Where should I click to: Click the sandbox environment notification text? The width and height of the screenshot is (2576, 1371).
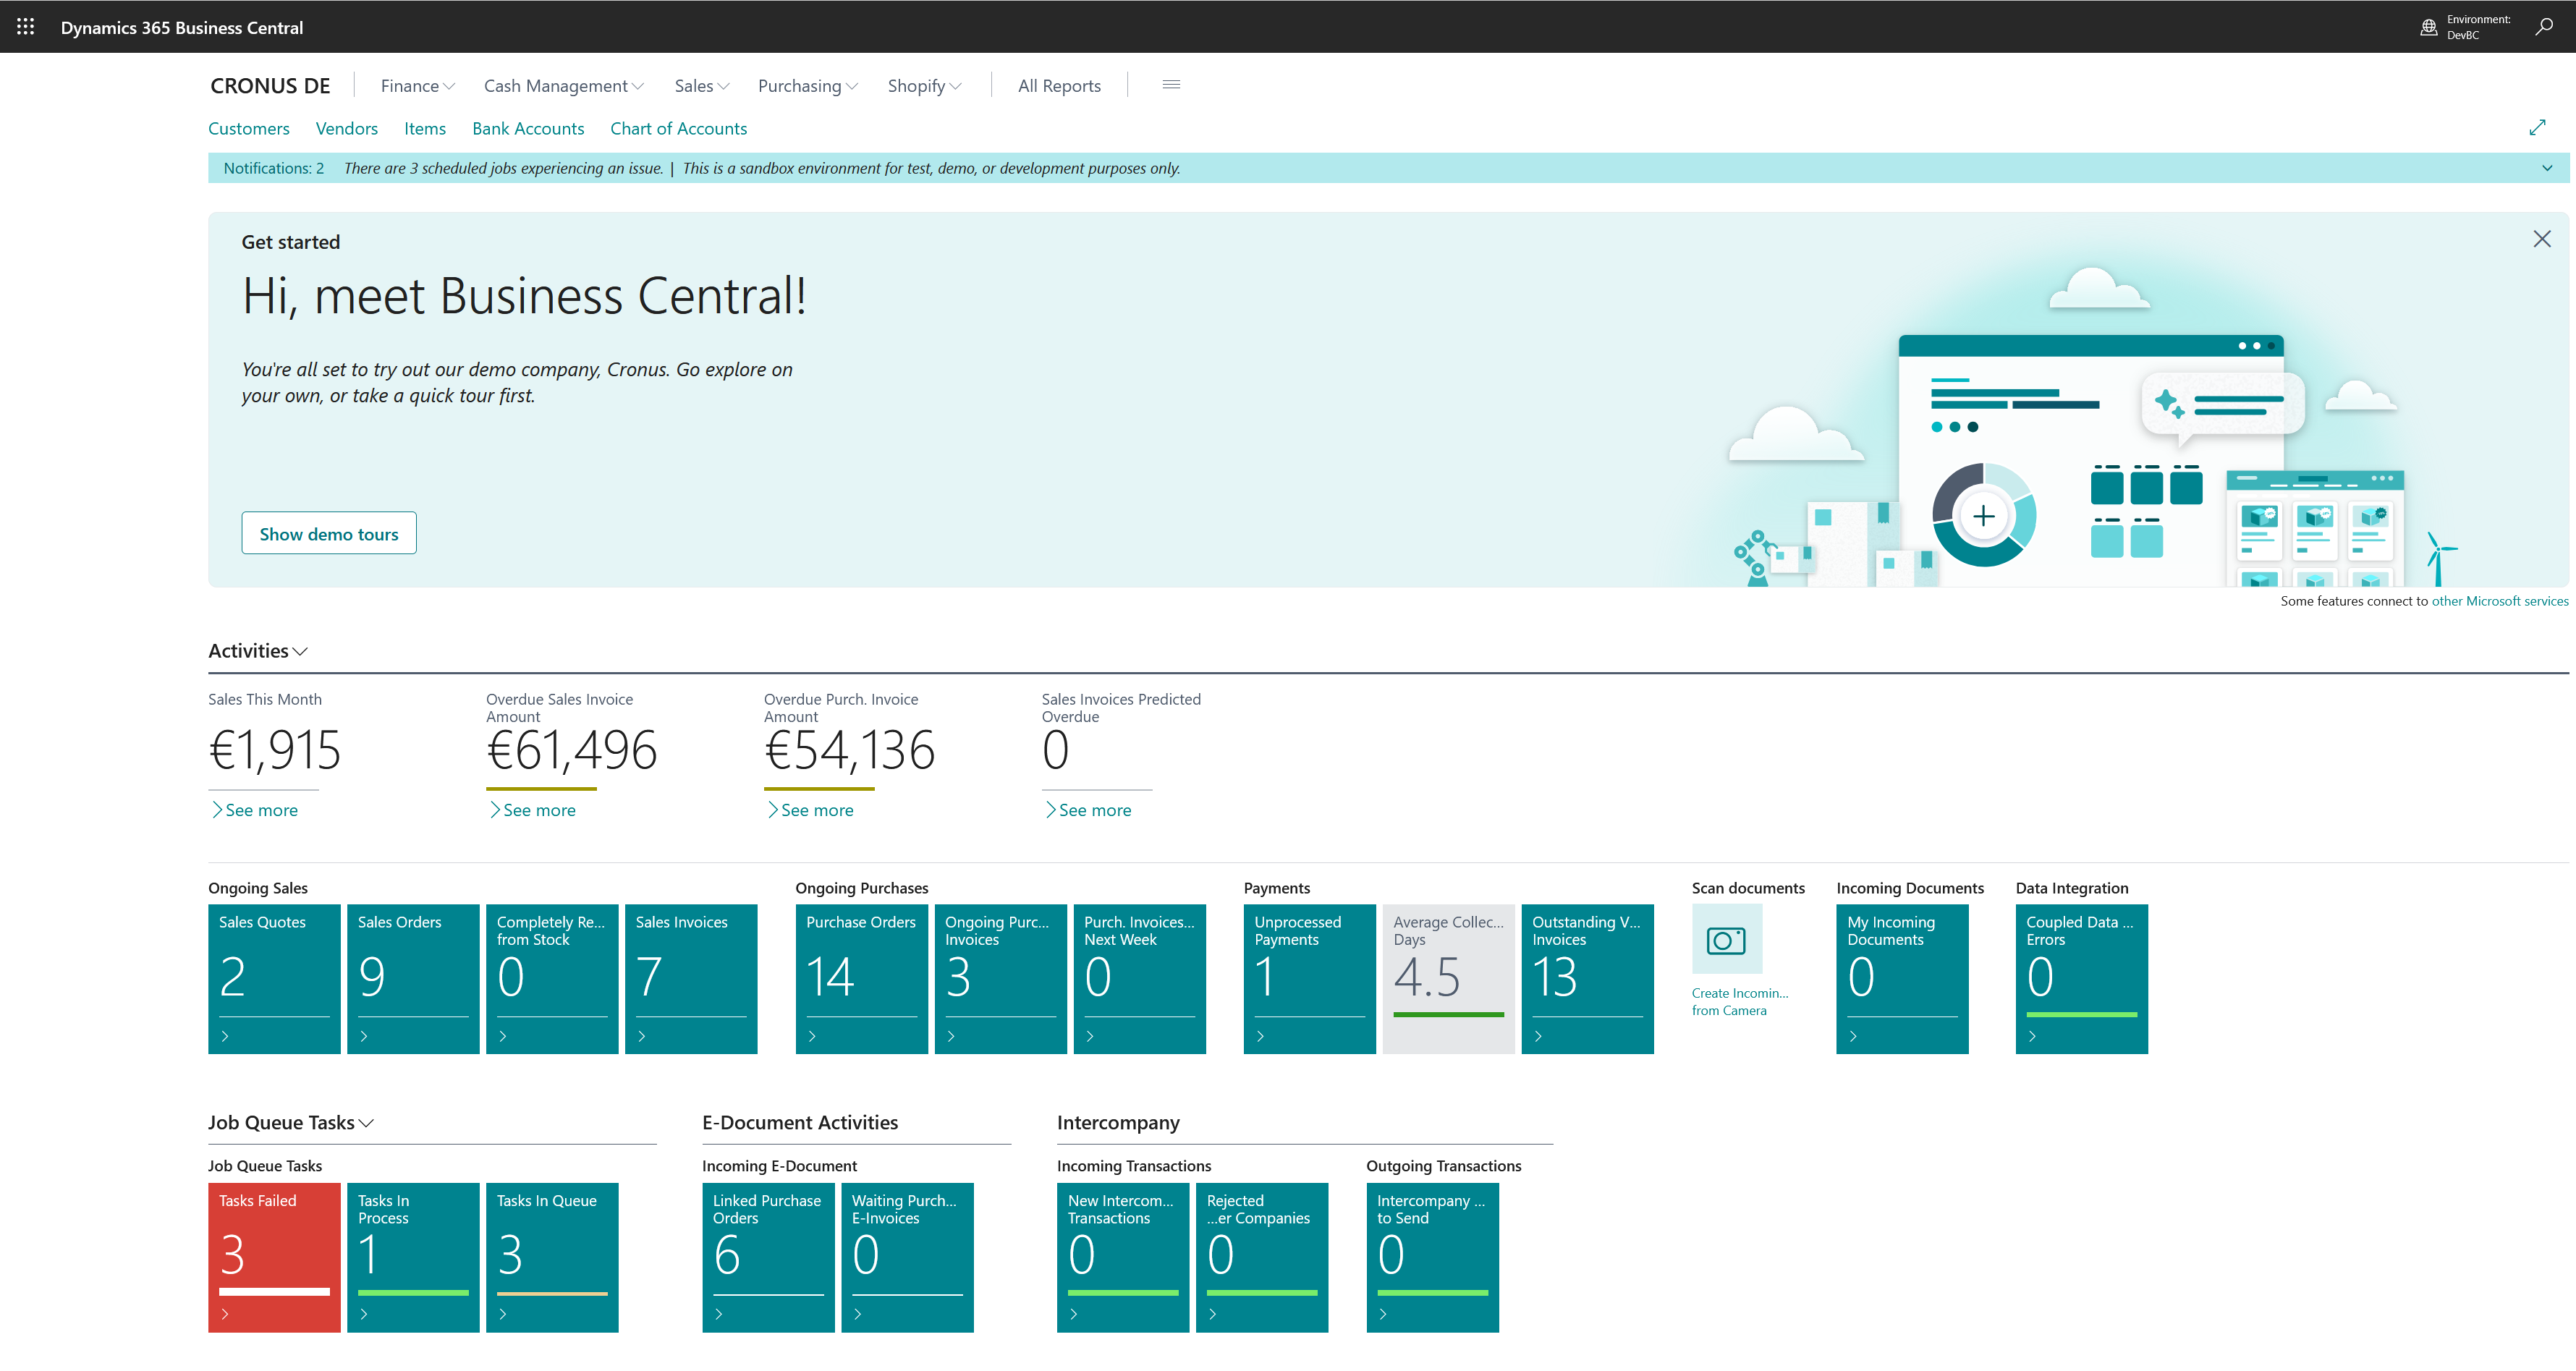click(931, 168)
